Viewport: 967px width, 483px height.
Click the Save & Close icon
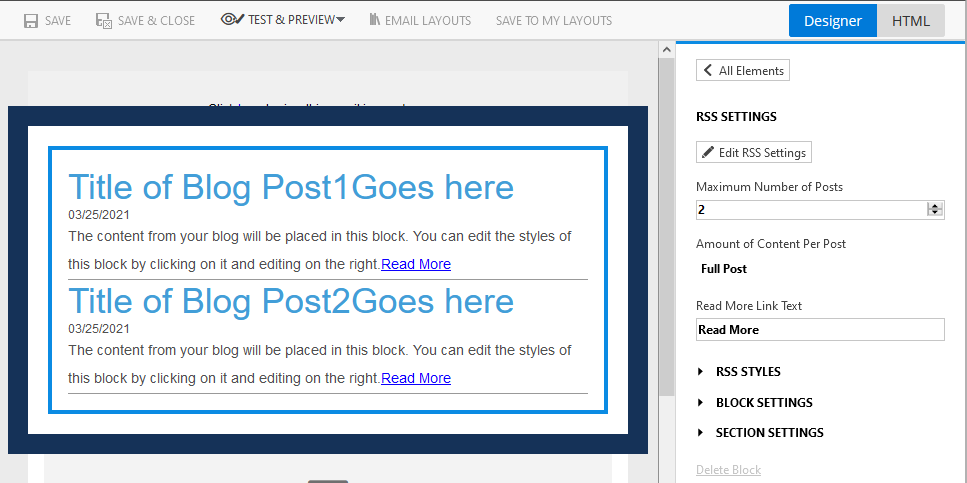coord(104,21)
